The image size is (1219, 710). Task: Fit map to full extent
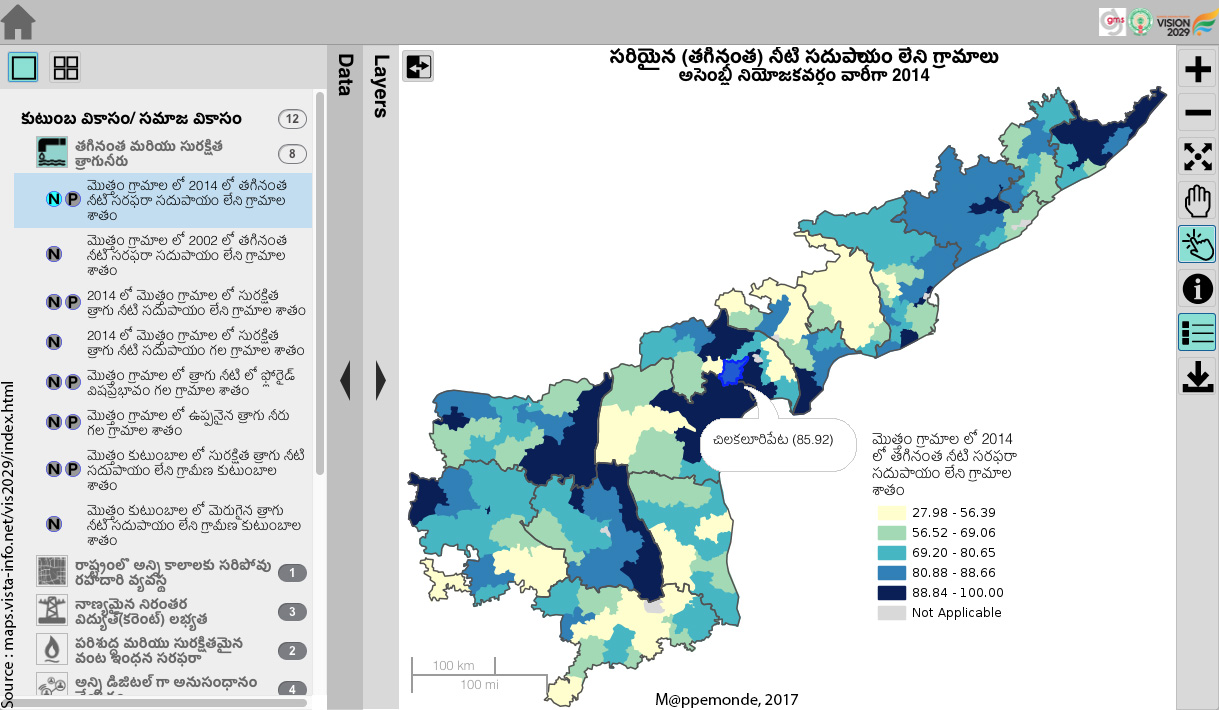(x=1197, y=157)
